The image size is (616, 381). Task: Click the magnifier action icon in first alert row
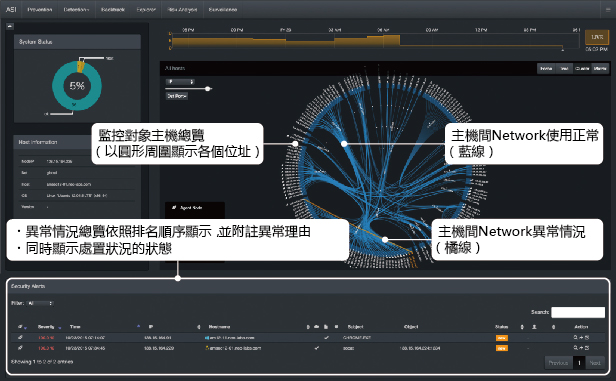click(x=576, y=337)
